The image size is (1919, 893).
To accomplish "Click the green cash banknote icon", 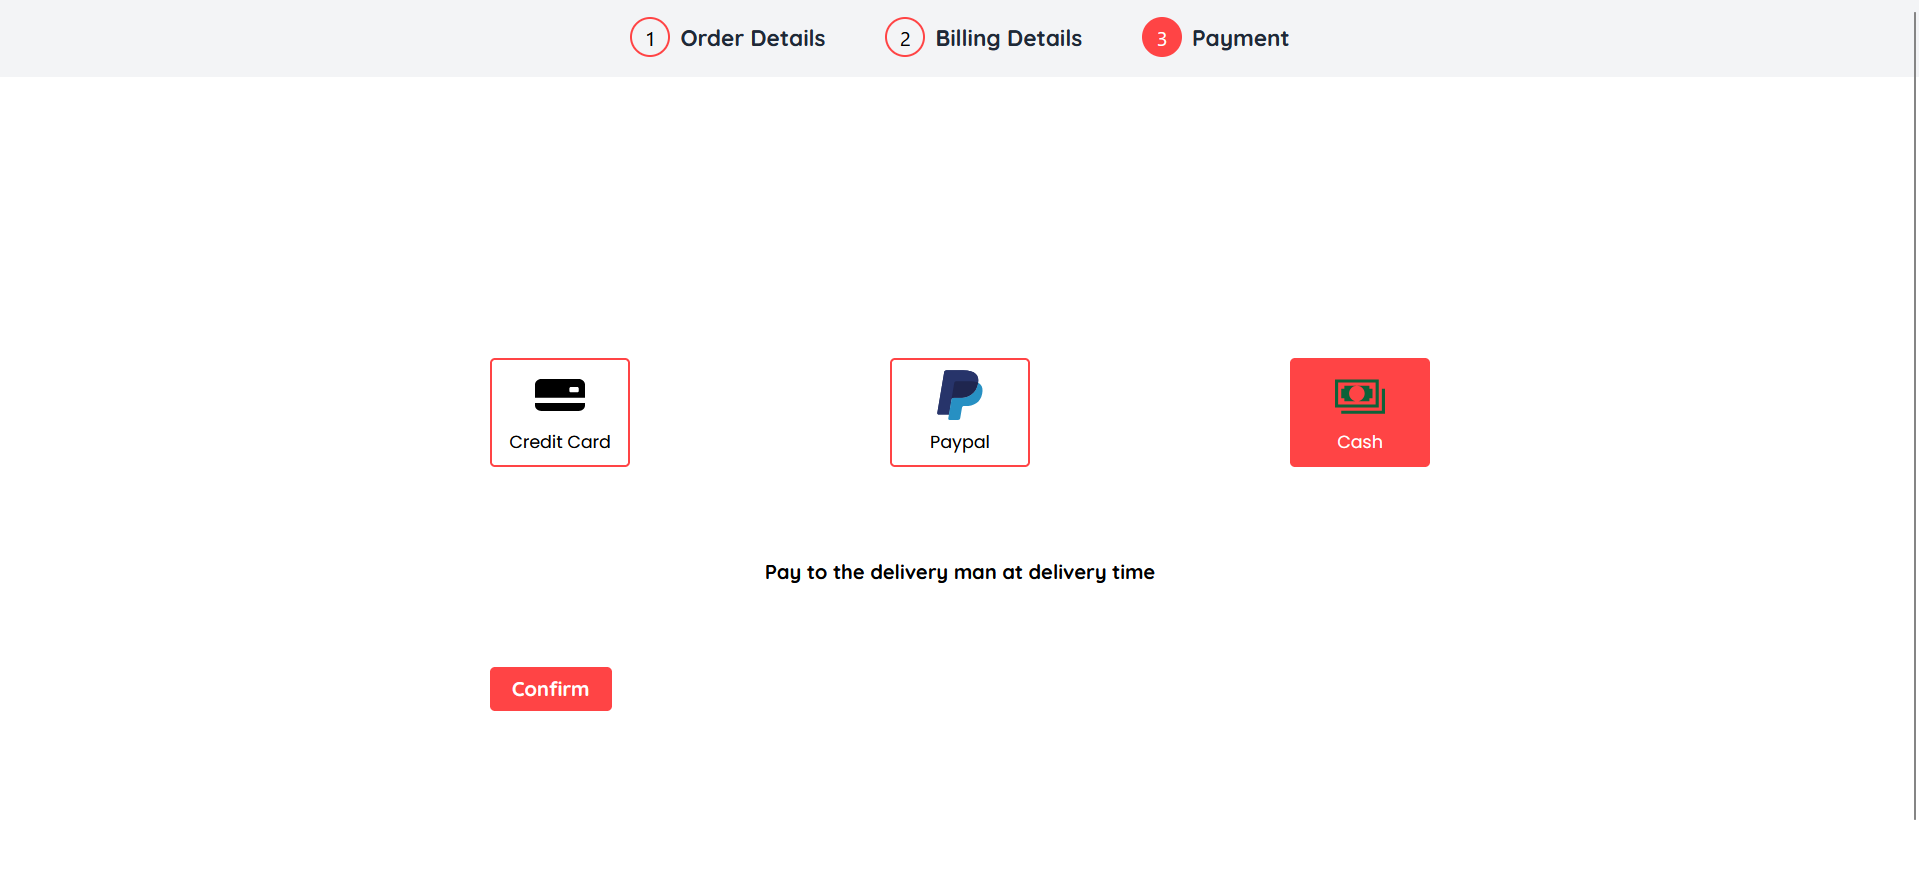I will [x=1359, y=396].
